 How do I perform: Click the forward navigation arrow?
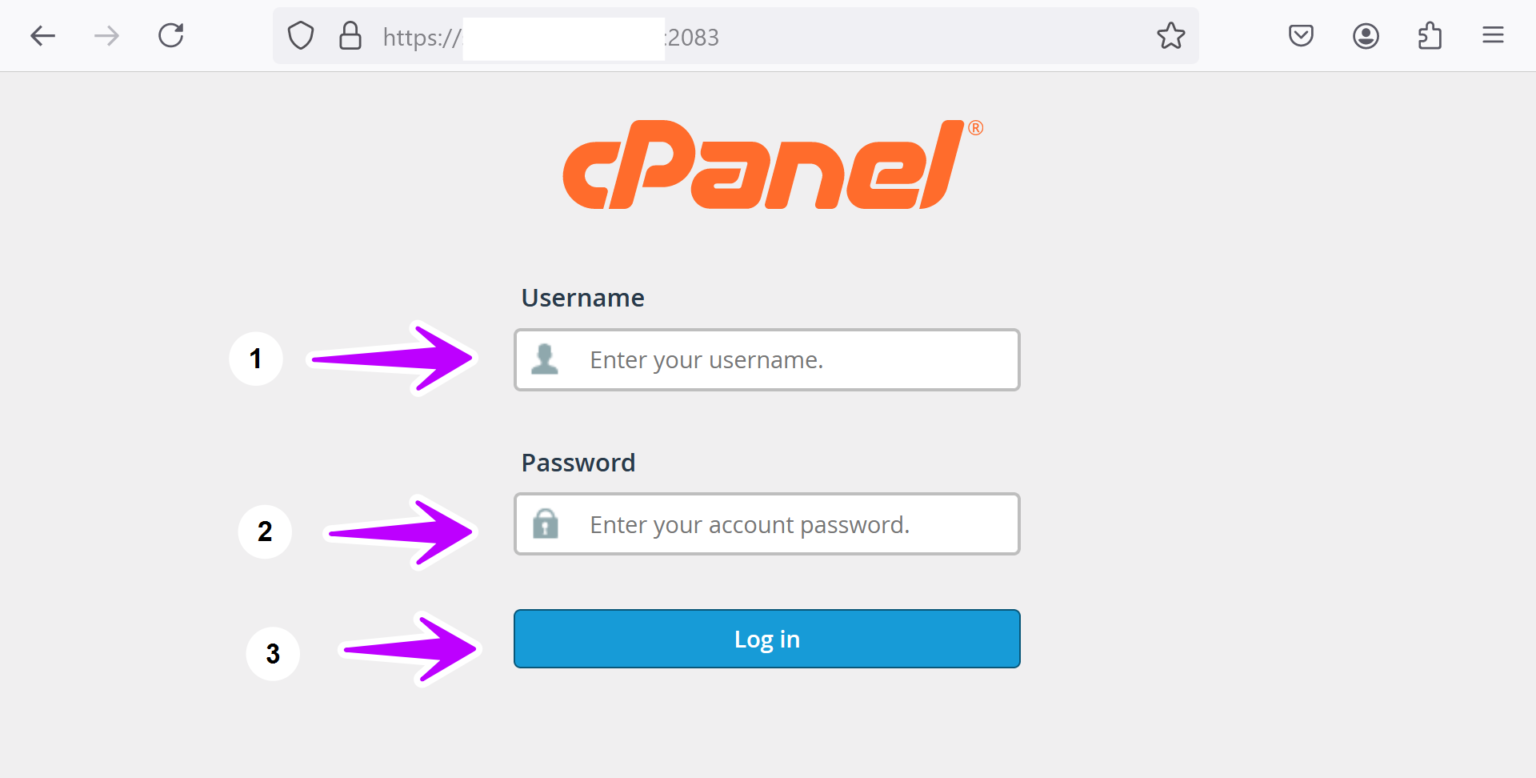point(106,35)
